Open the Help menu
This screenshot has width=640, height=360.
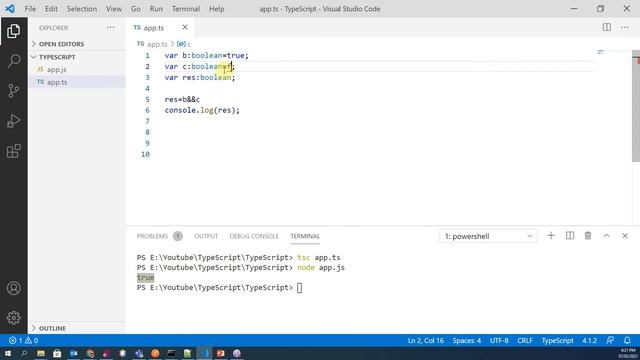coord(216,9)
